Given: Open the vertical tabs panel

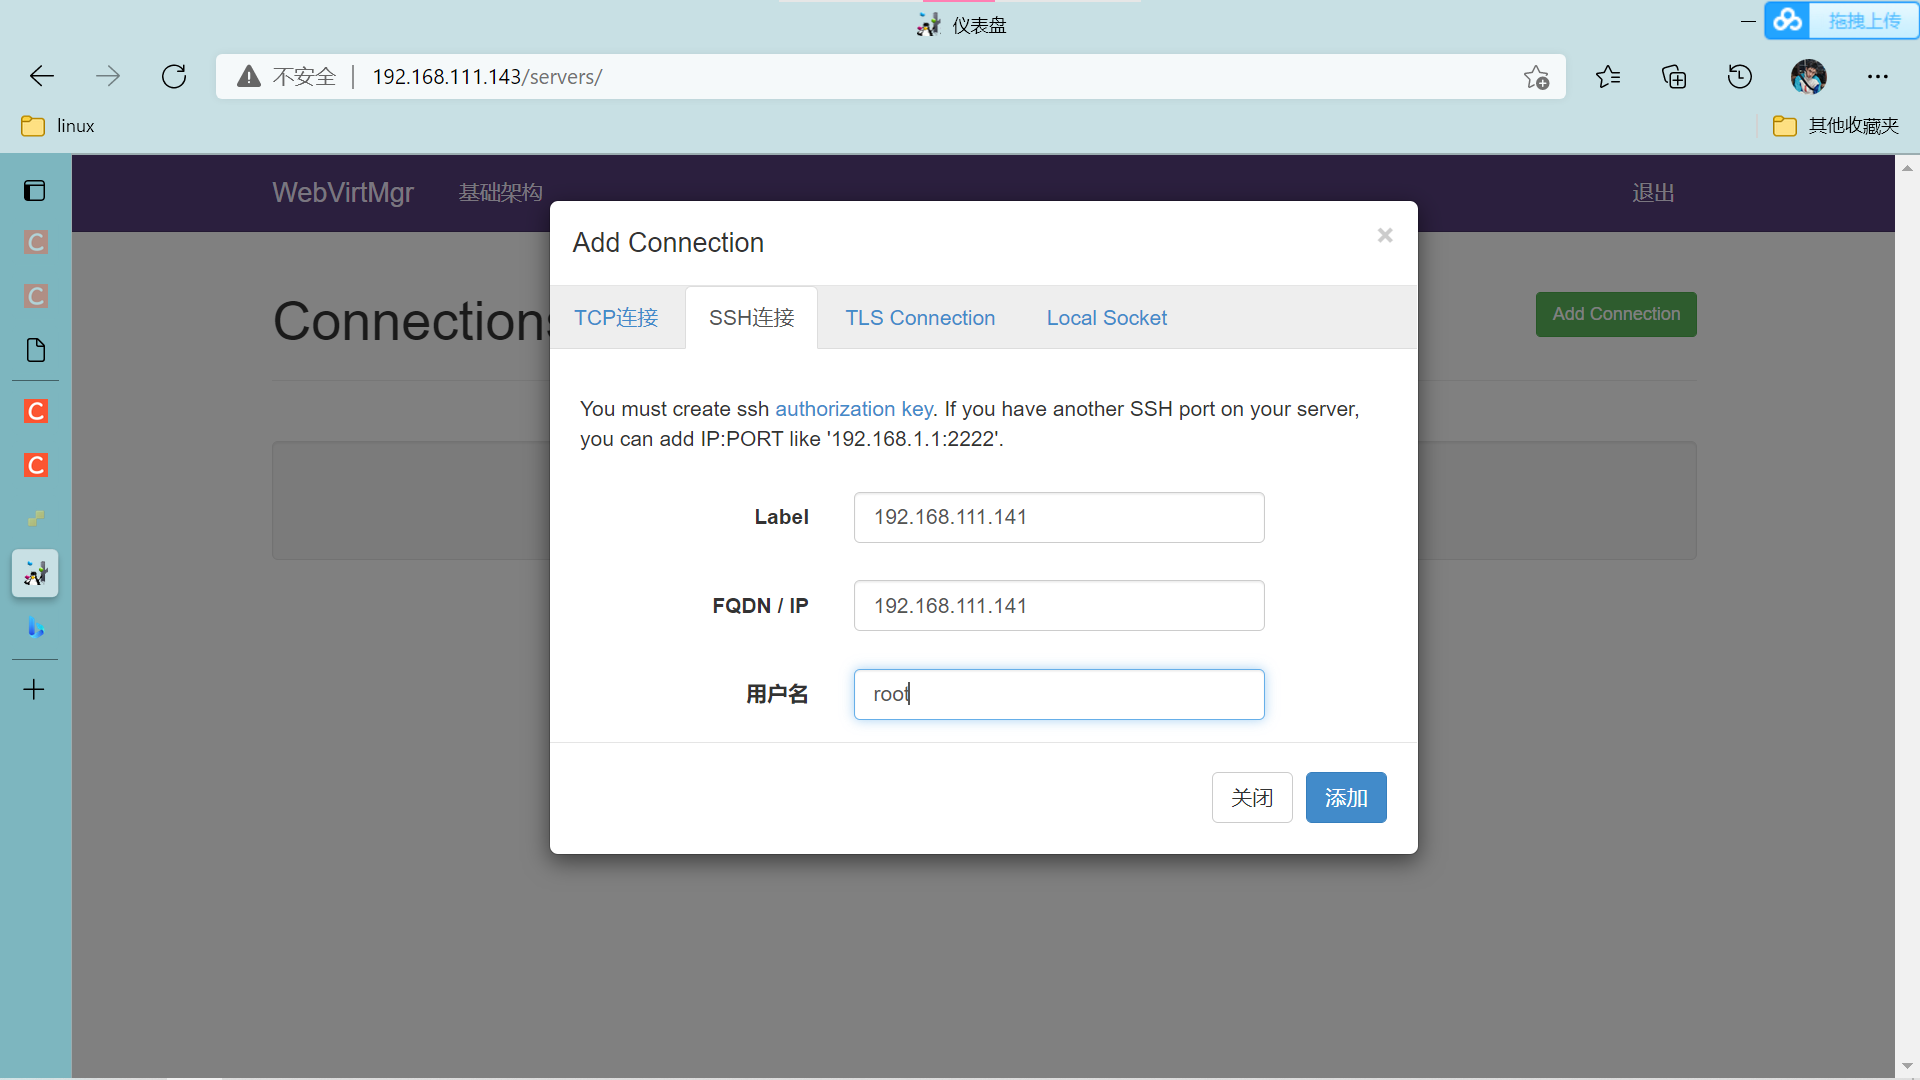Looking at the screenshot, I should point(35,190).
